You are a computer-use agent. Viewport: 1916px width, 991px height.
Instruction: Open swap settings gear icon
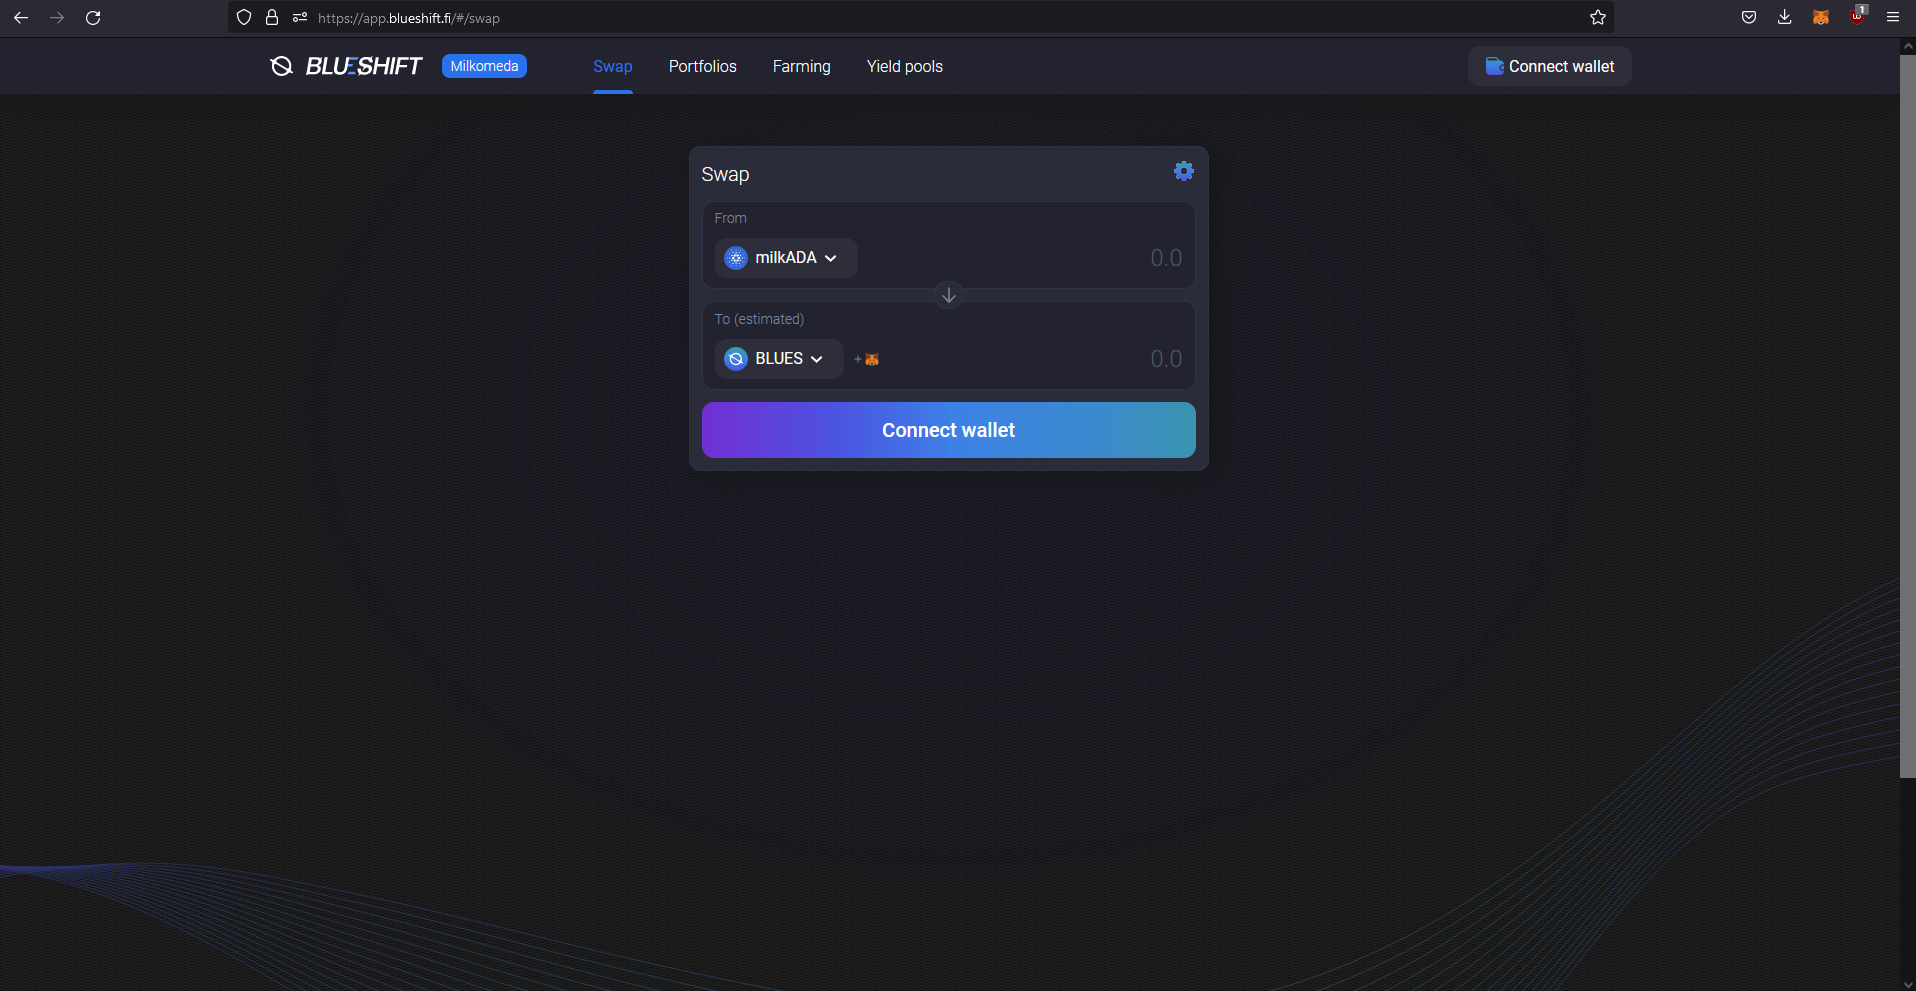coord(1184,171)
